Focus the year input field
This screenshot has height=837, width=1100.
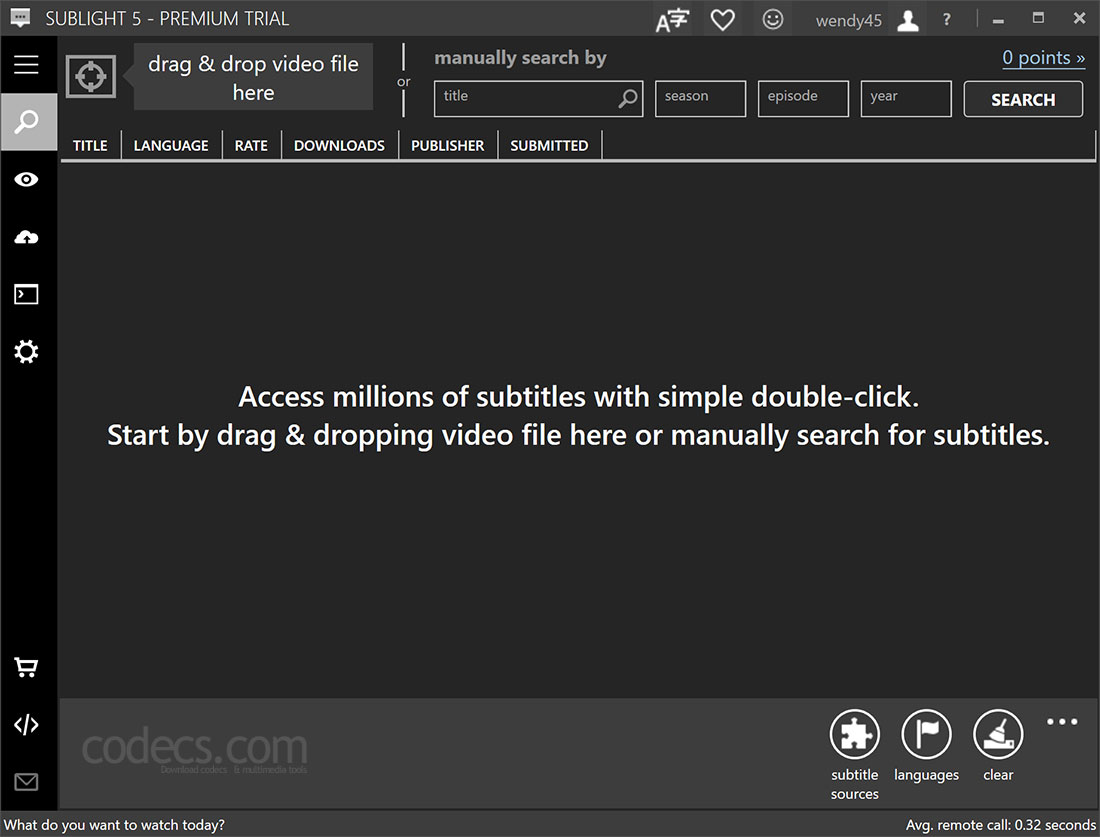pos(906,98)
